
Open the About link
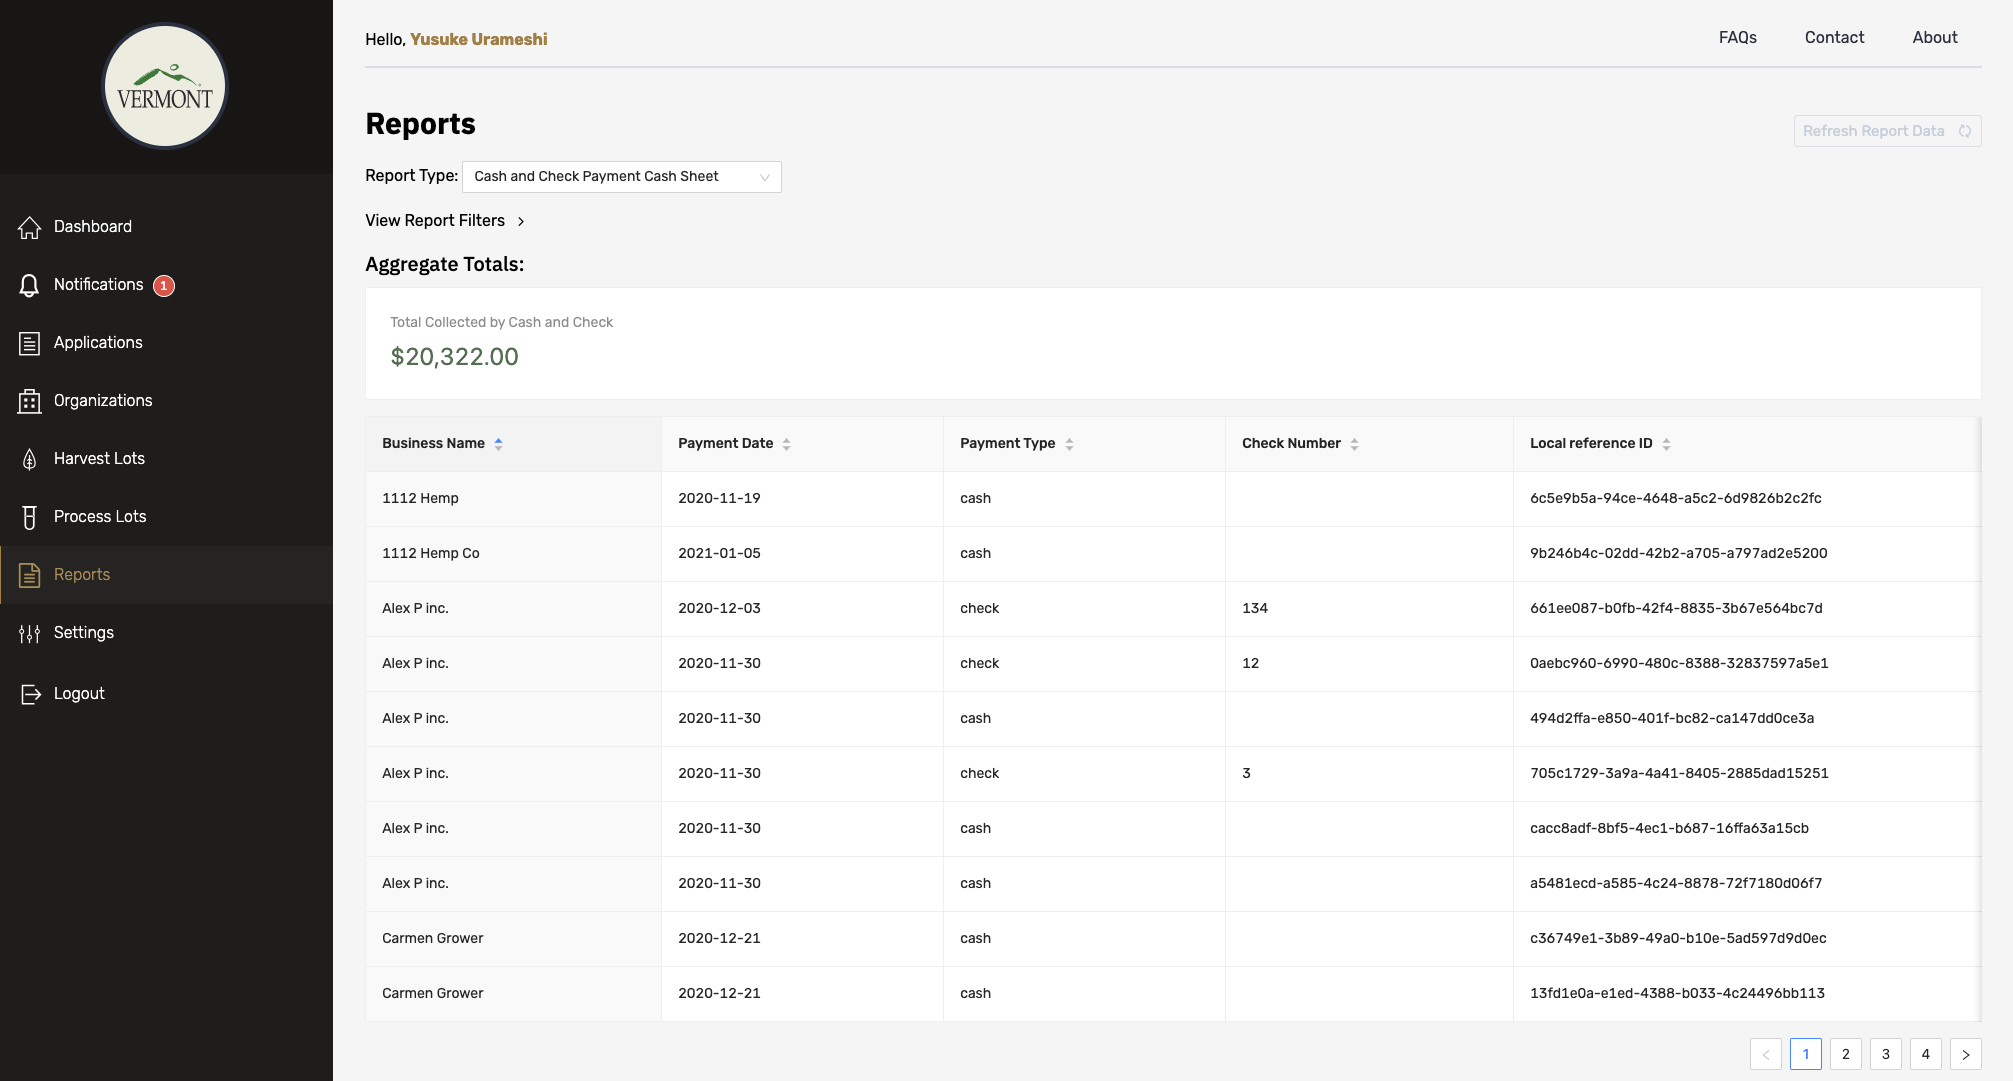[1934, 38]
